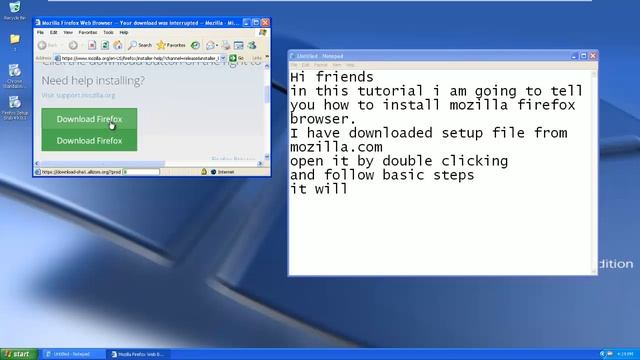
Task: Expand the Links toolbar chevron
Action: click(x=267, y=57)
